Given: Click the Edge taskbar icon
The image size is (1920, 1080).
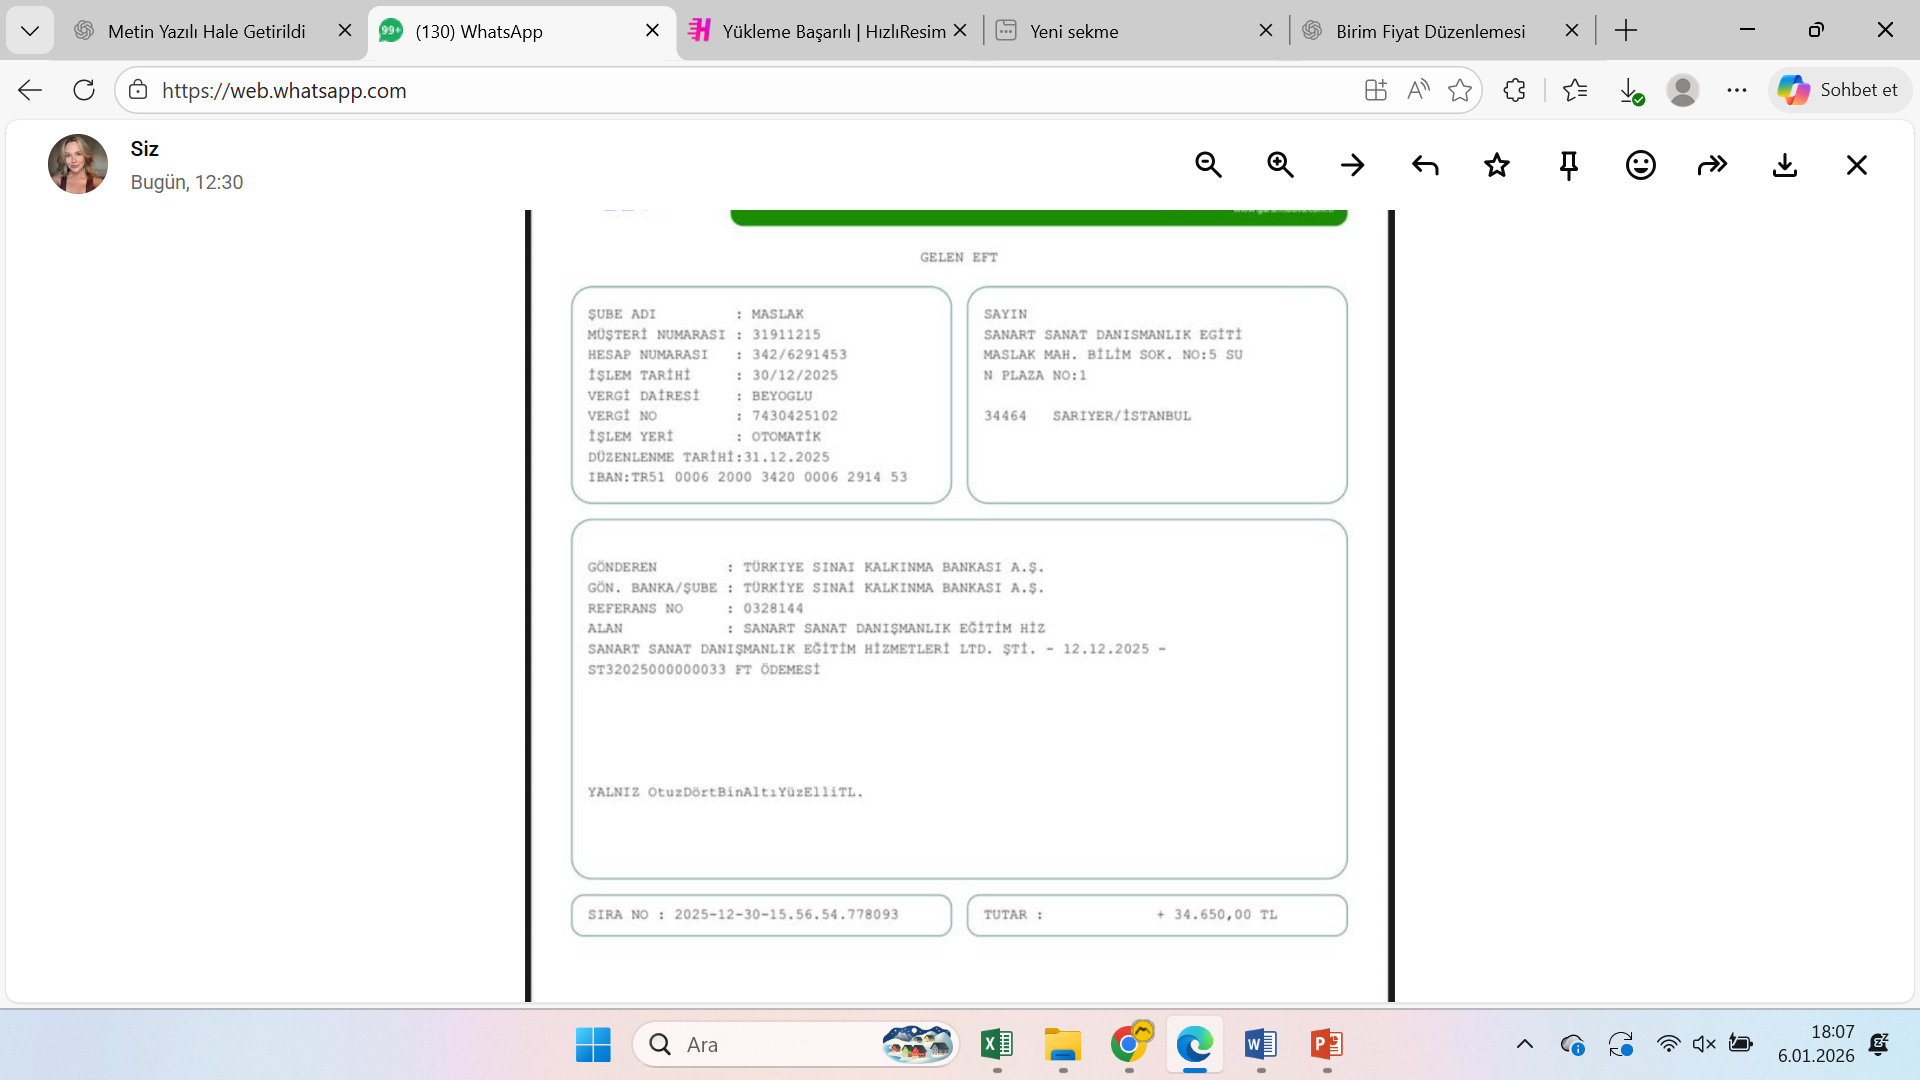Looking at the screenshot, I should 1195,1045.
